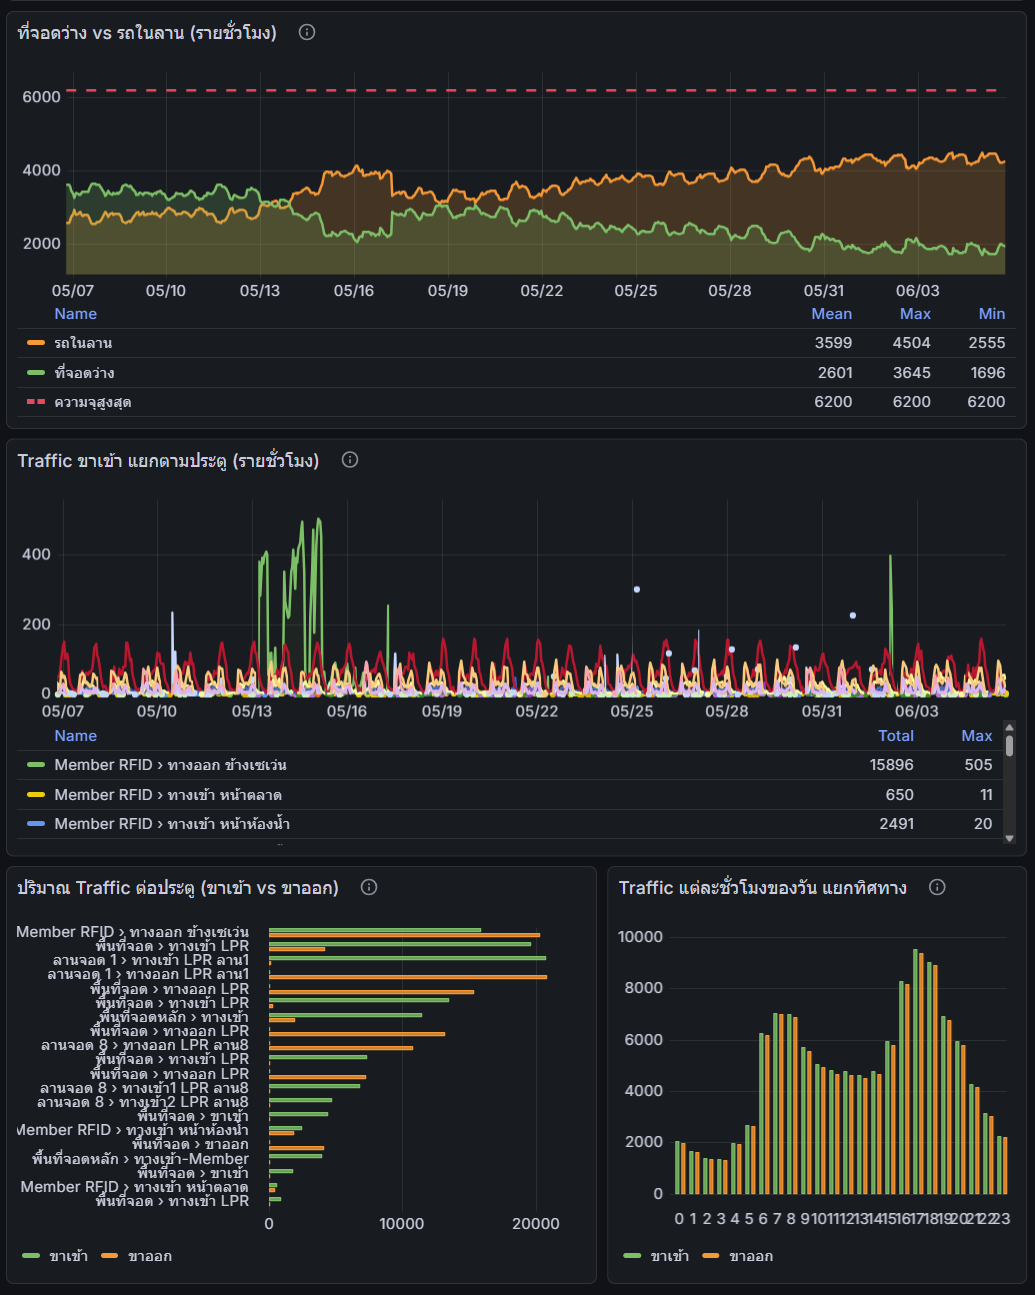The image size is (1035, 1295).
Task: Open the Traffic แต่ละชั่วโมงของวัน panel title menu
Action: [x=762, y=887]
